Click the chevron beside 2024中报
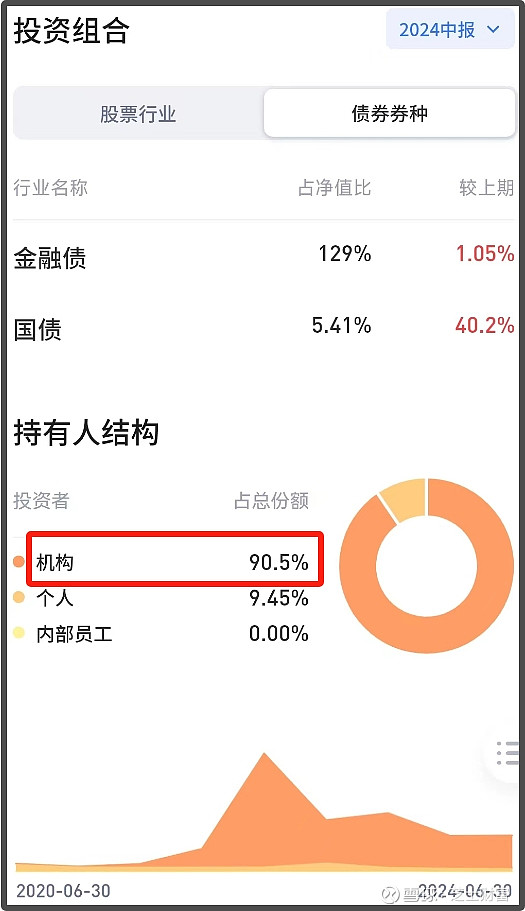 [493, 30]
